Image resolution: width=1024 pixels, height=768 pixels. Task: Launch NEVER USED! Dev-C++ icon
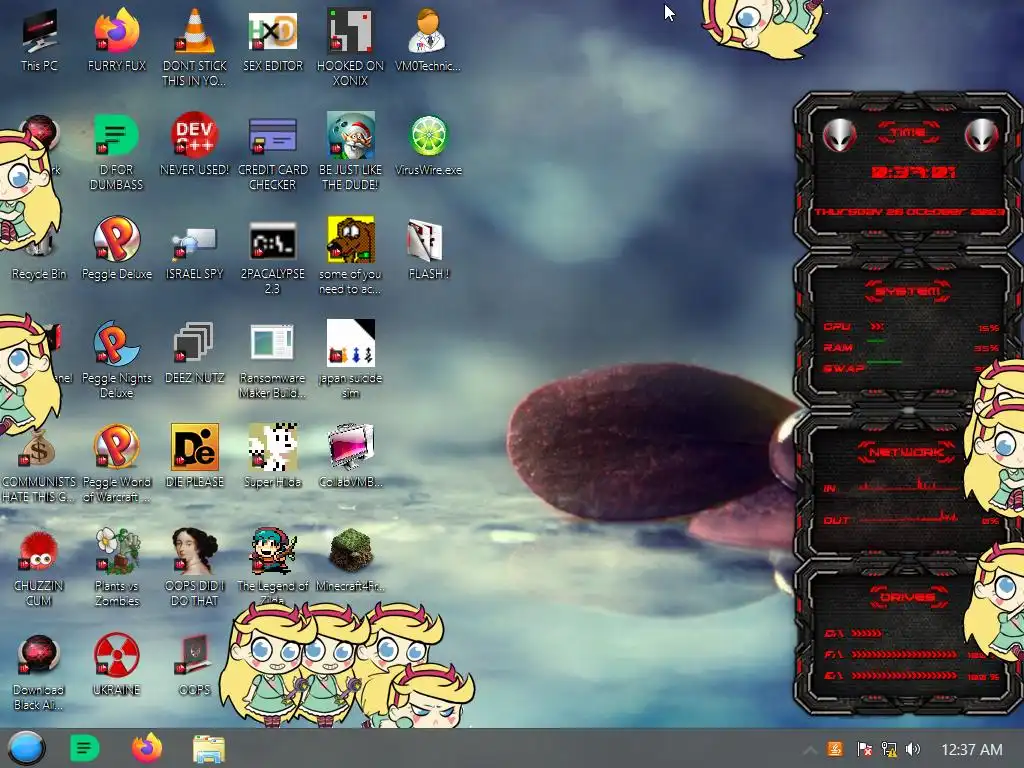tap(194, 144)
